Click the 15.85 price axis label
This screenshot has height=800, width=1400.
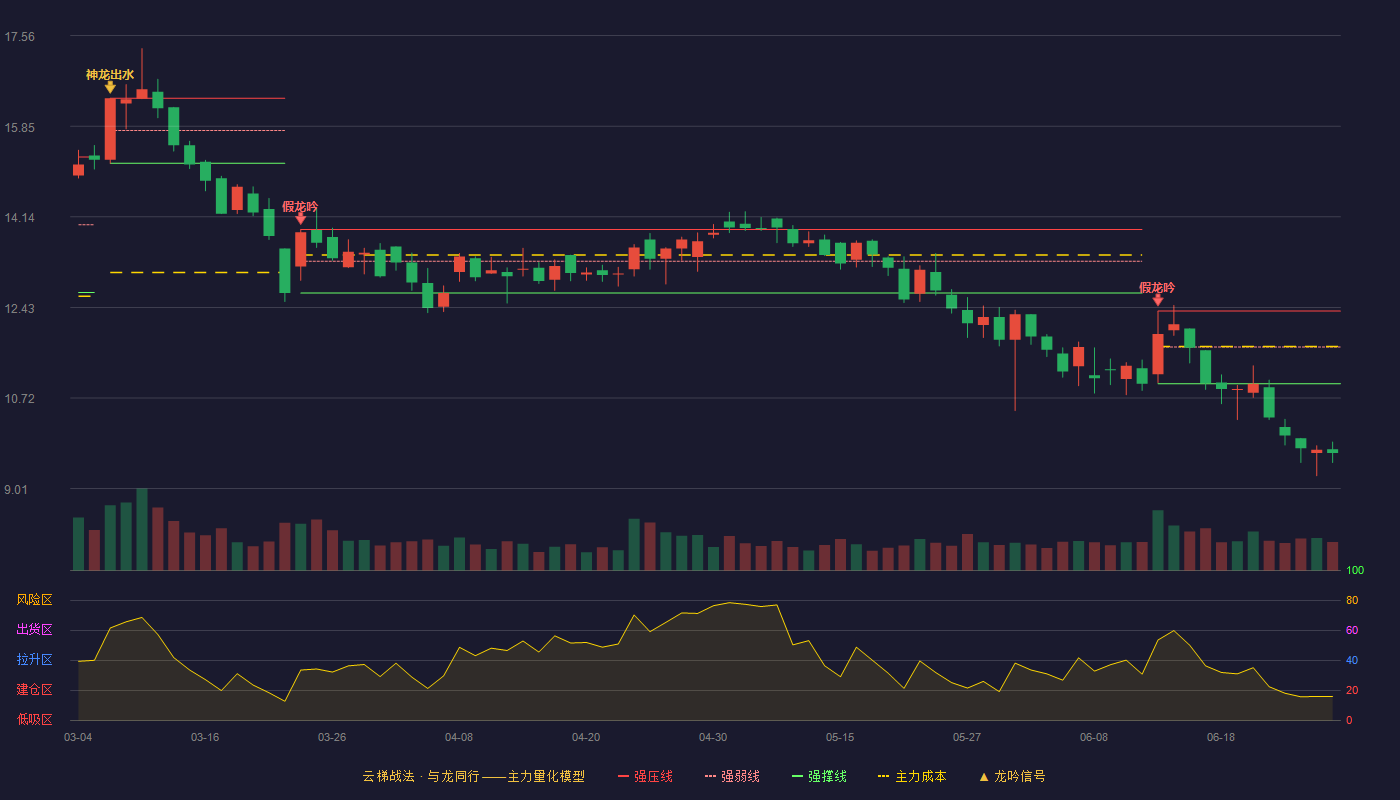tap(20, 128)
